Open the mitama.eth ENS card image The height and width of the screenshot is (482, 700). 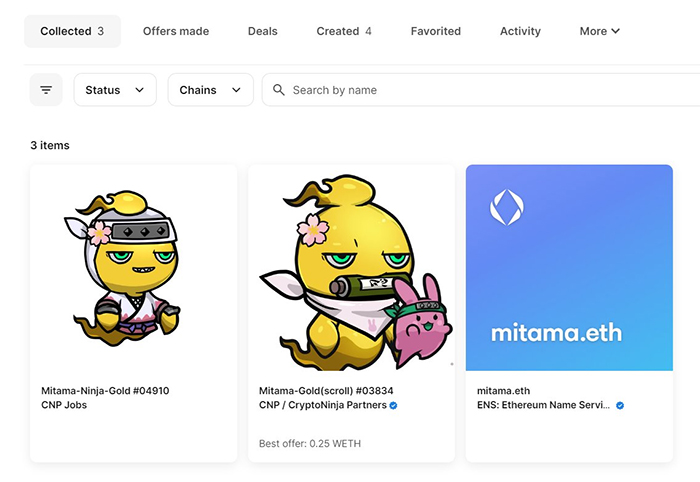569,268
